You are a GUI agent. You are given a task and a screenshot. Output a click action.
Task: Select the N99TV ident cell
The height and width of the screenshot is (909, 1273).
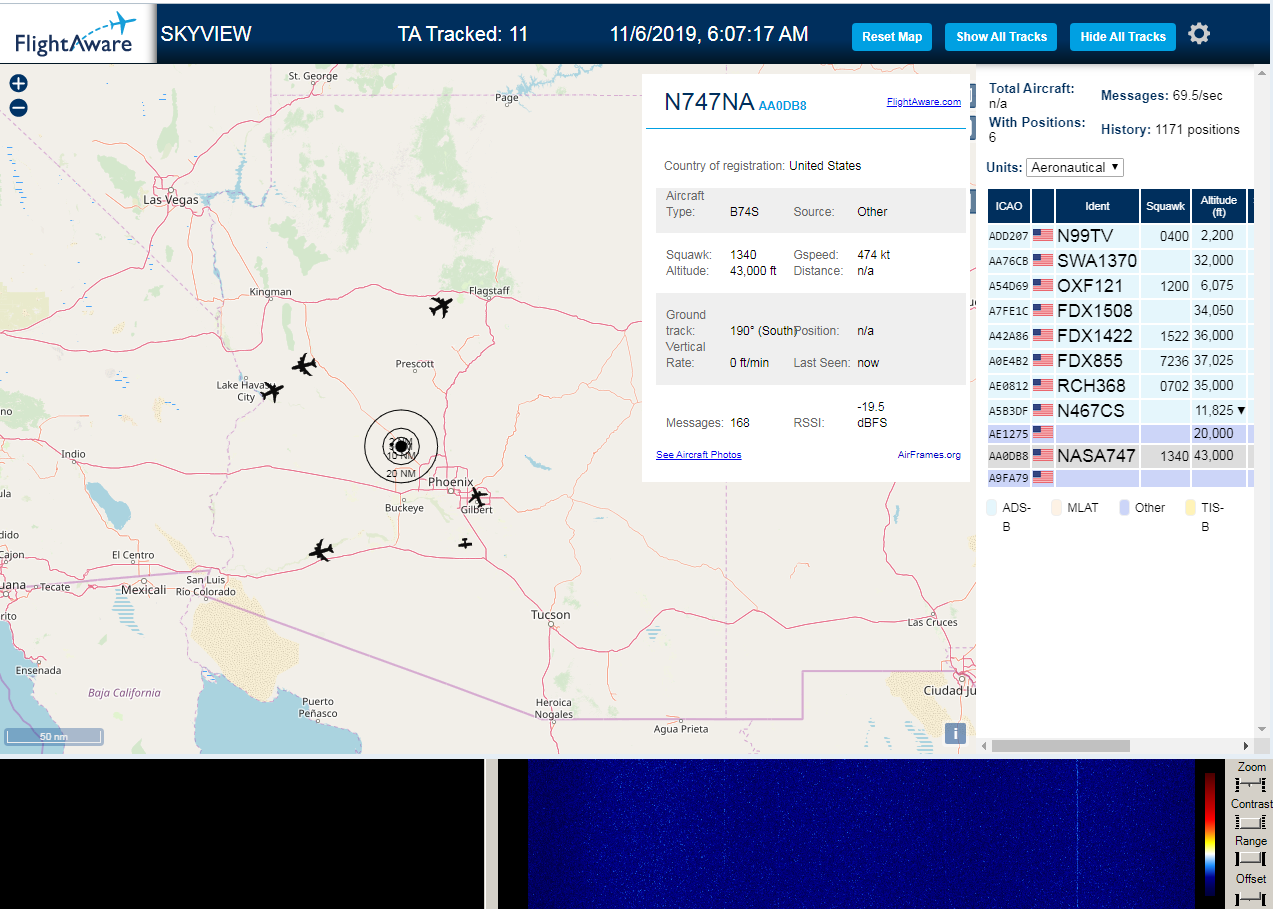(1097, 236)
